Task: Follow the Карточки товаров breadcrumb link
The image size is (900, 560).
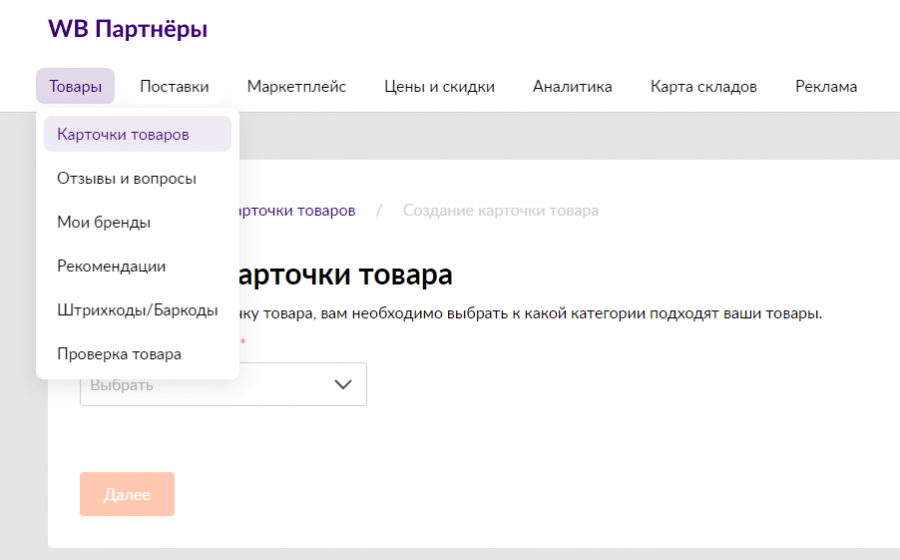Action: click(x=297, y=211)
